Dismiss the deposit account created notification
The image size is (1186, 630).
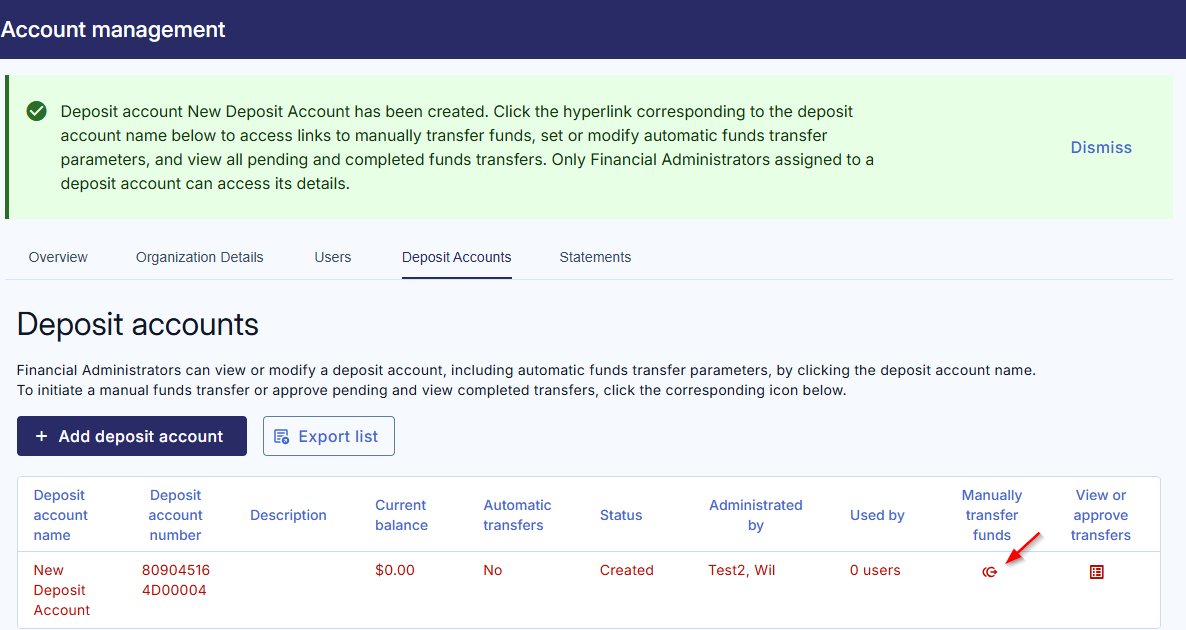click(1101, 147)
